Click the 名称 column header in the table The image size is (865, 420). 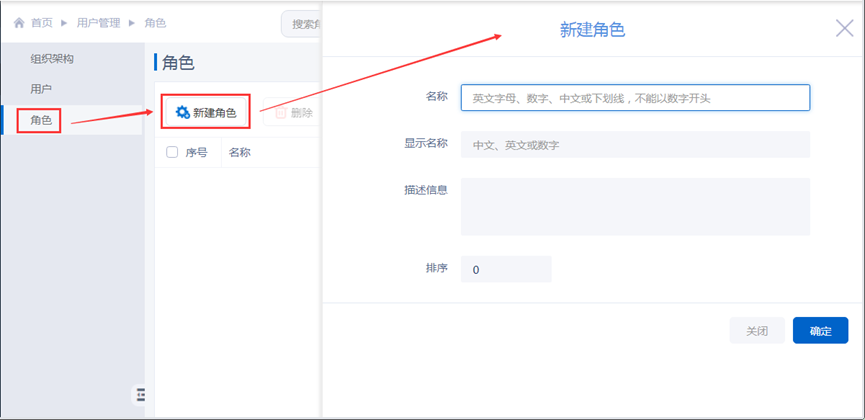tap(239, 153)
